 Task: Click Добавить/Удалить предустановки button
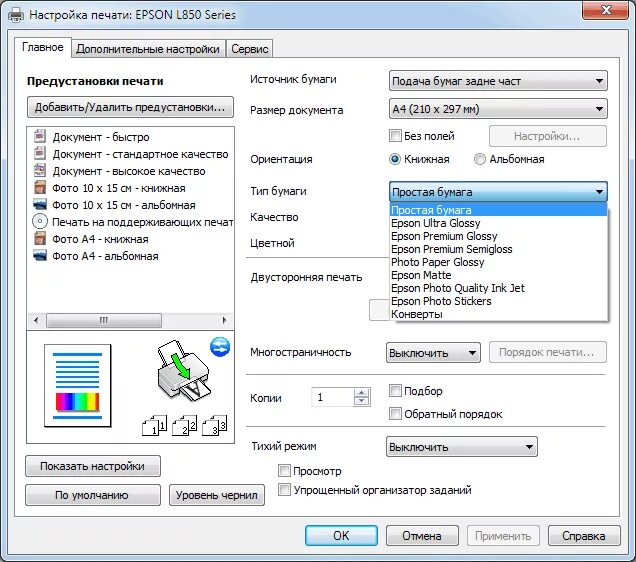tap(130, 107)
